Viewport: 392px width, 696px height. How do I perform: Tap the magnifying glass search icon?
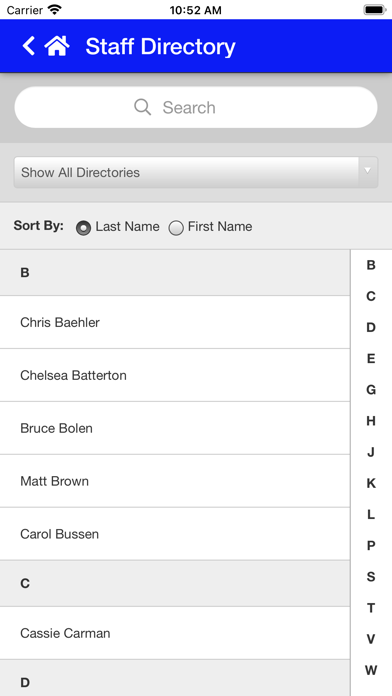[143, 107]
